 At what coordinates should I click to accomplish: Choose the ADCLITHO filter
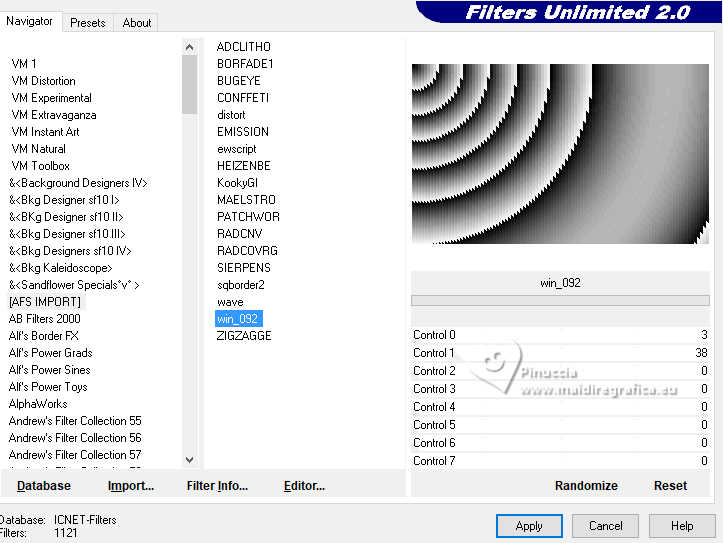[x=243, y=47]
